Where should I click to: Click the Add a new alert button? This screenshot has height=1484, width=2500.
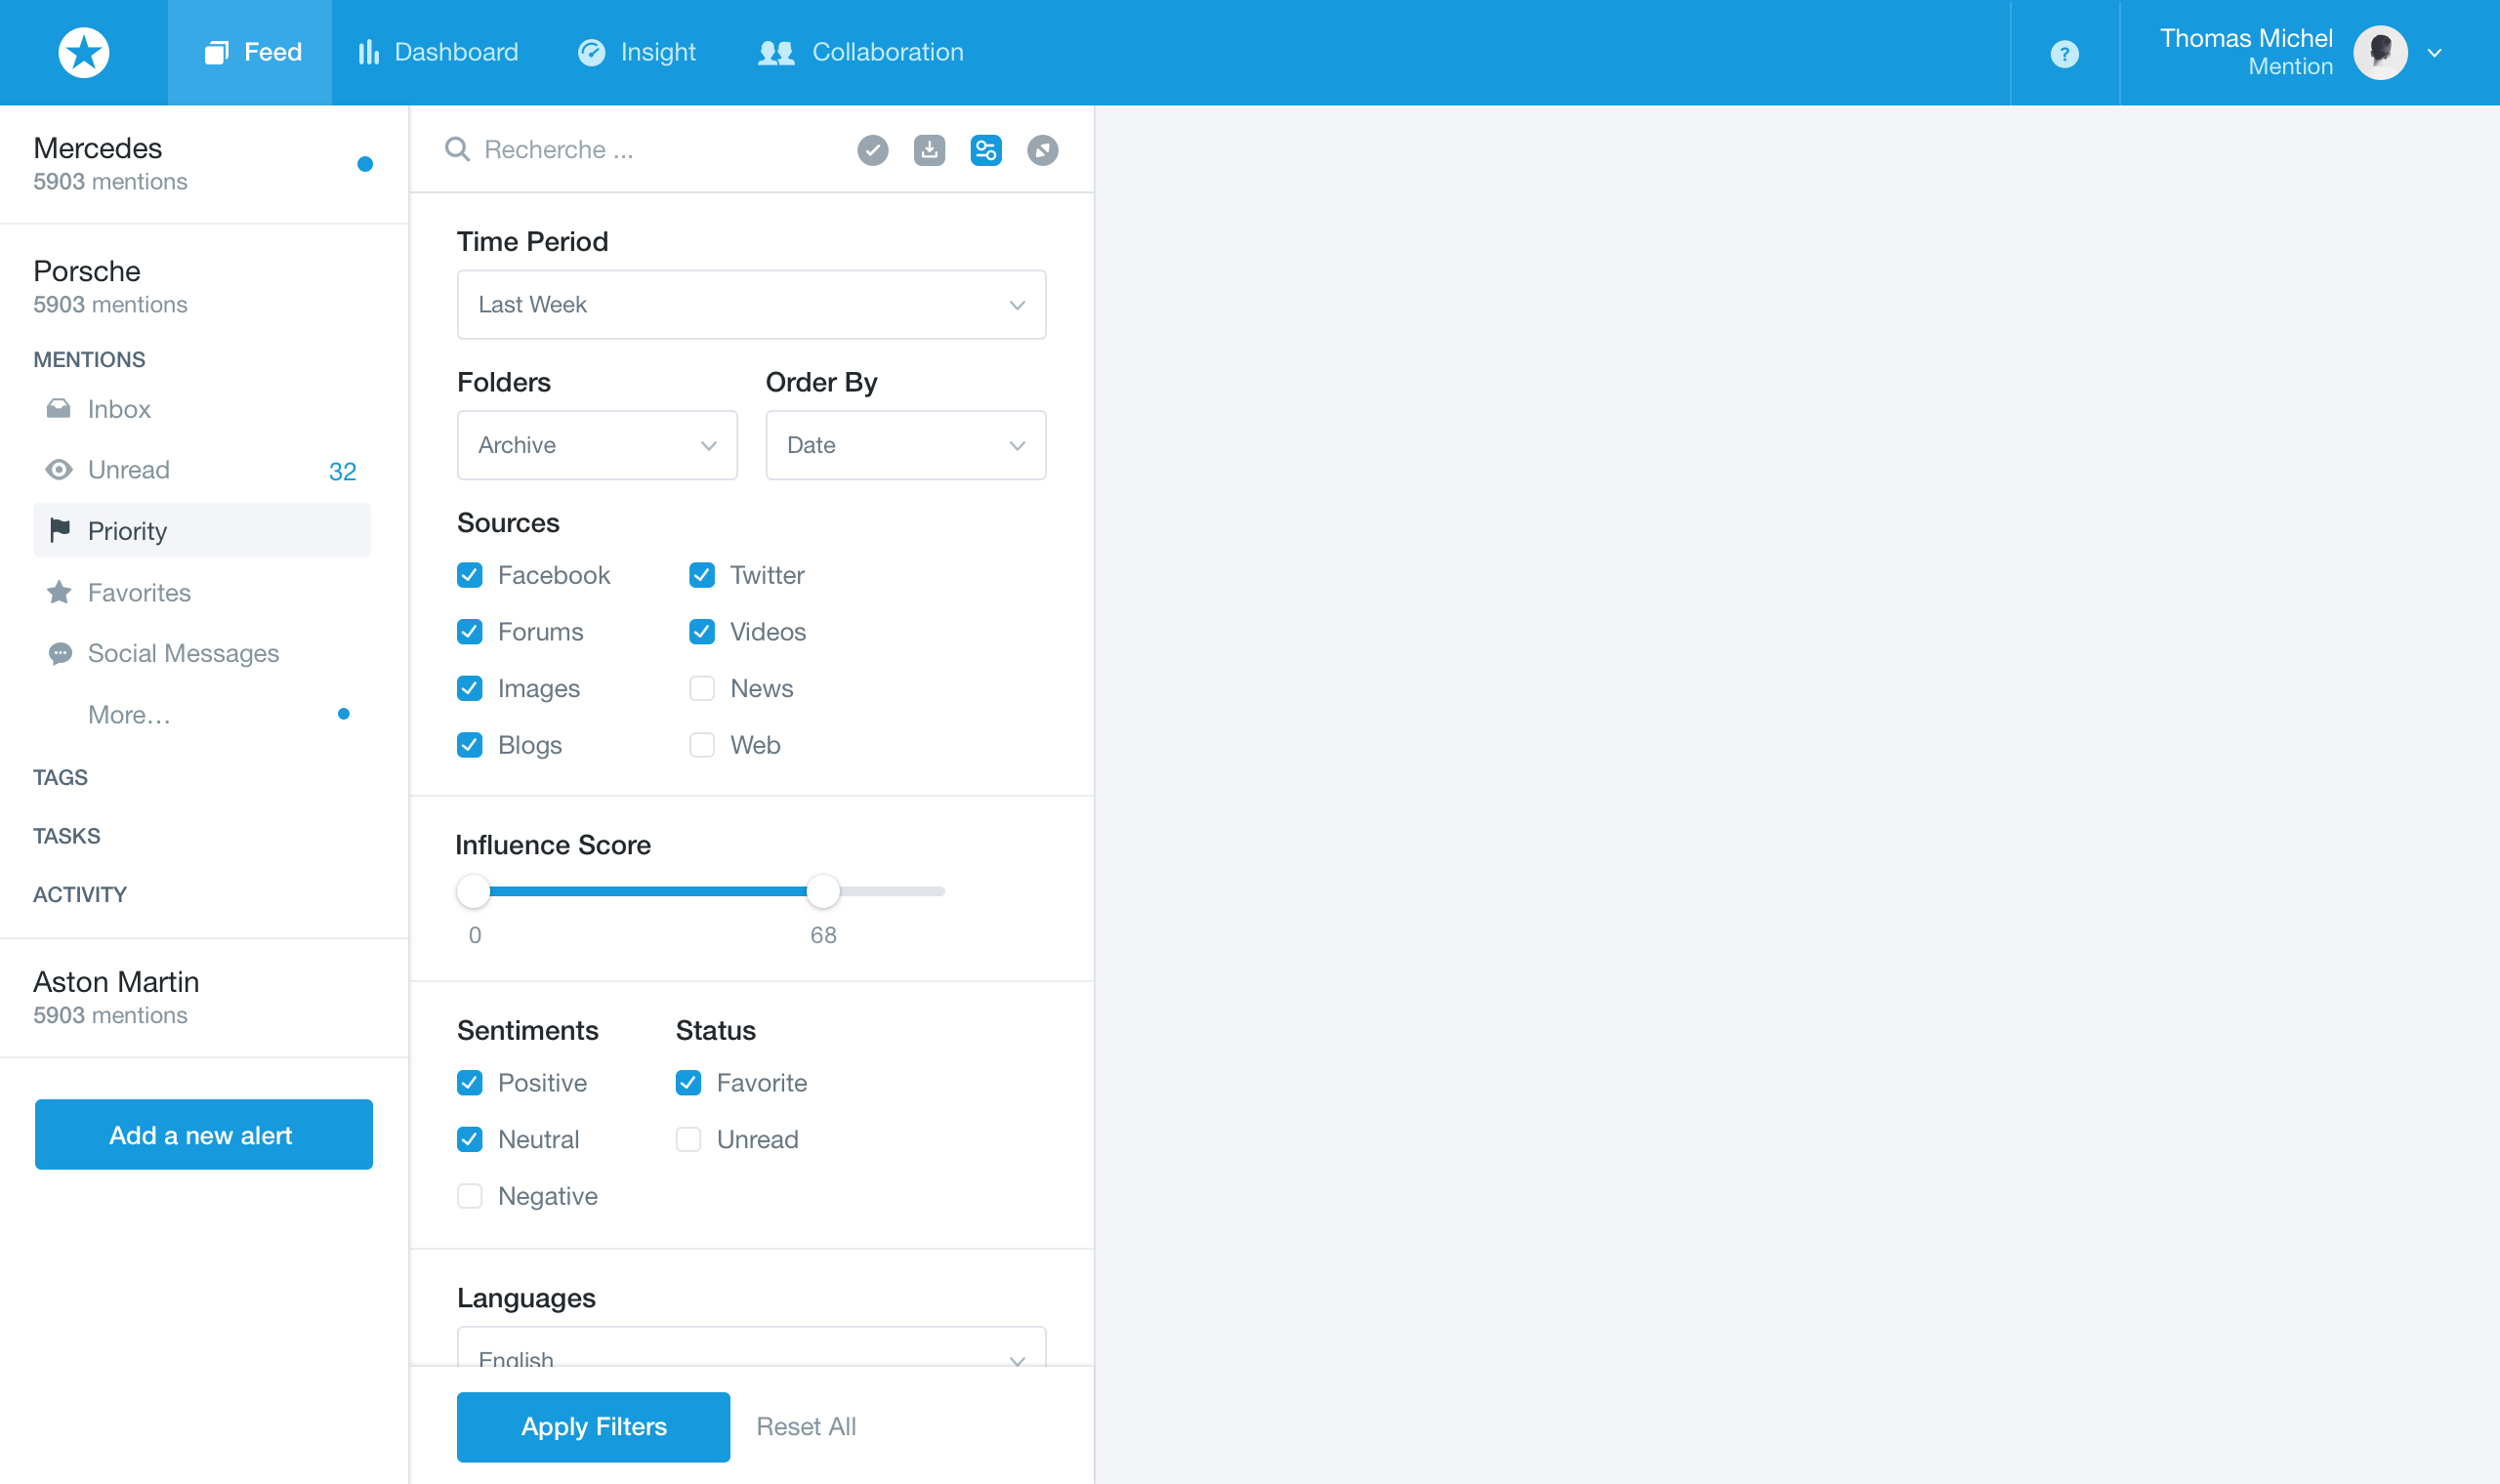tap(203, 1134)
